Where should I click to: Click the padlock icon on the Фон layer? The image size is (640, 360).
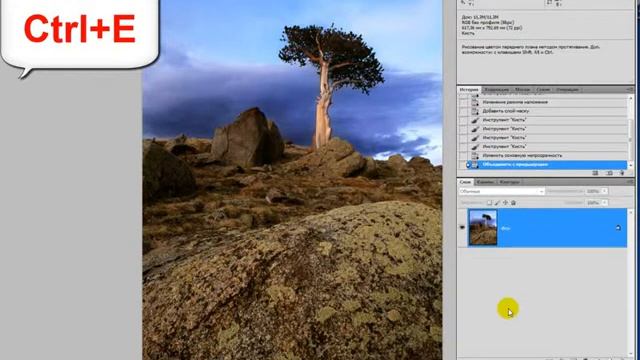click(x=618, y=228)
